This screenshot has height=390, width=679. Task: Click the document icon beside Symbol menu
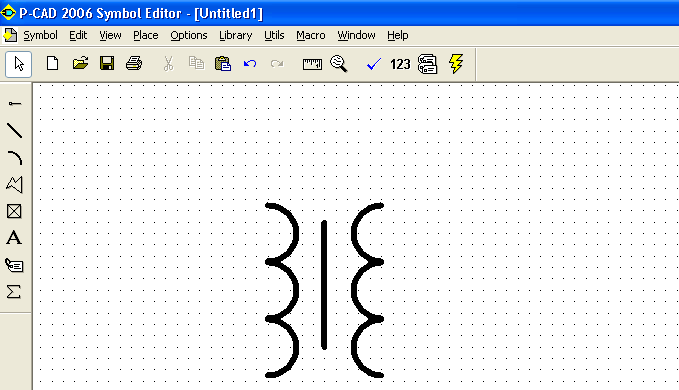click(10, 35)
